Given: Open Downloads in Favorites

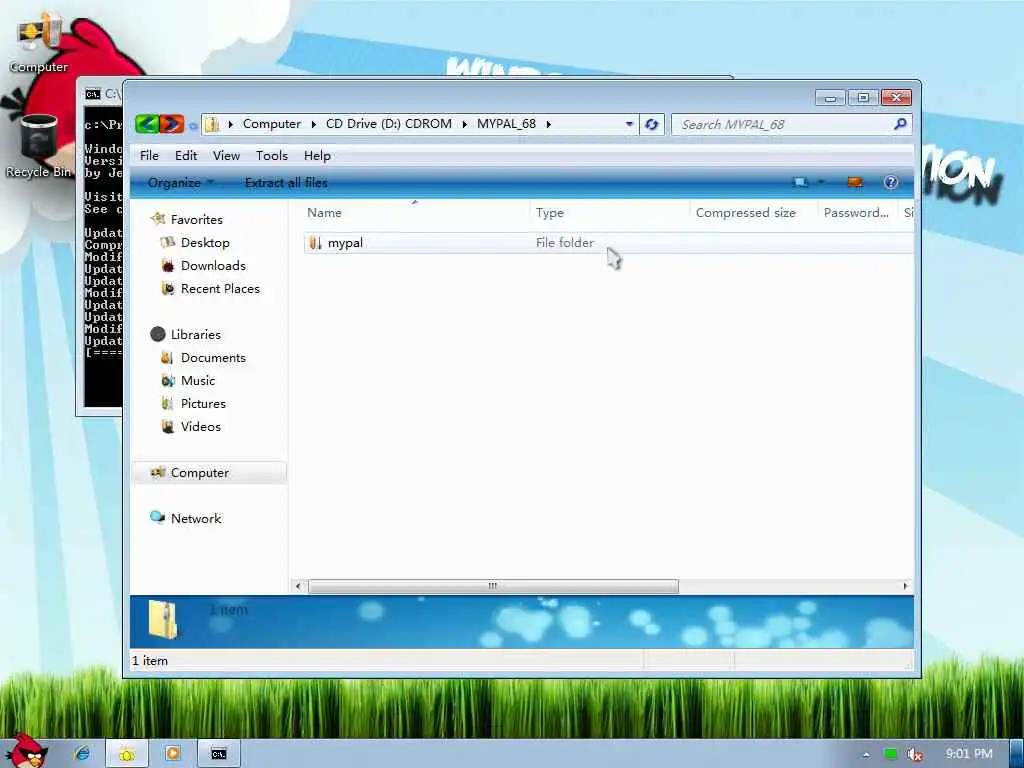Looking at the screenshot, I should pyautogui.click(x=213, y=266).
